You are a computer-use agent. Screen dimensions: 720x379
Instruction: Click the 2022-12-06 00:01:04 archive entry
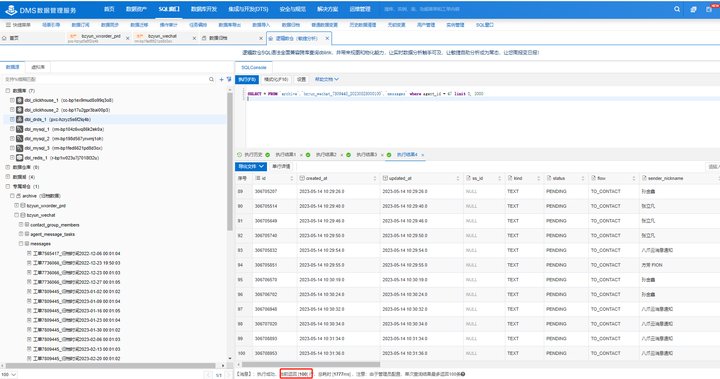tap(77, 254)
